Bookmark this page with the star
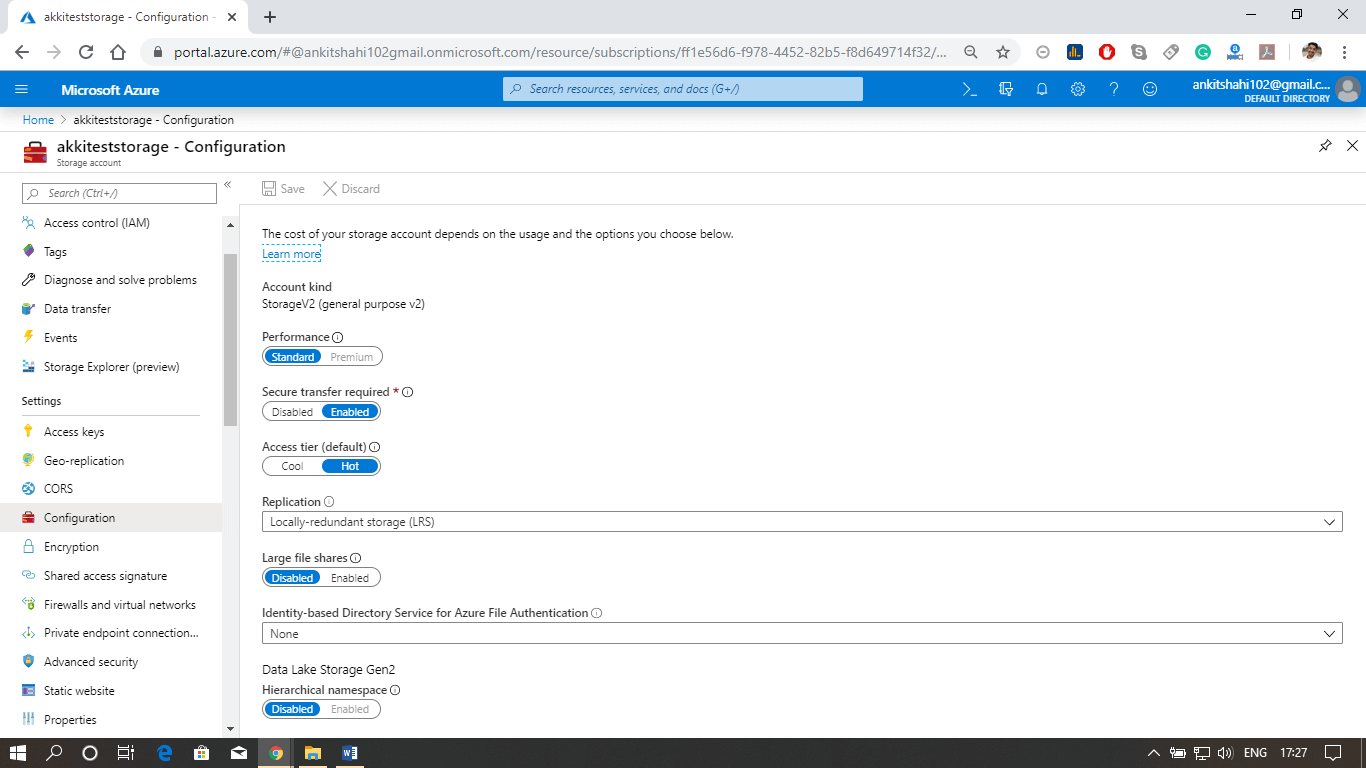 coord(1003,52)
